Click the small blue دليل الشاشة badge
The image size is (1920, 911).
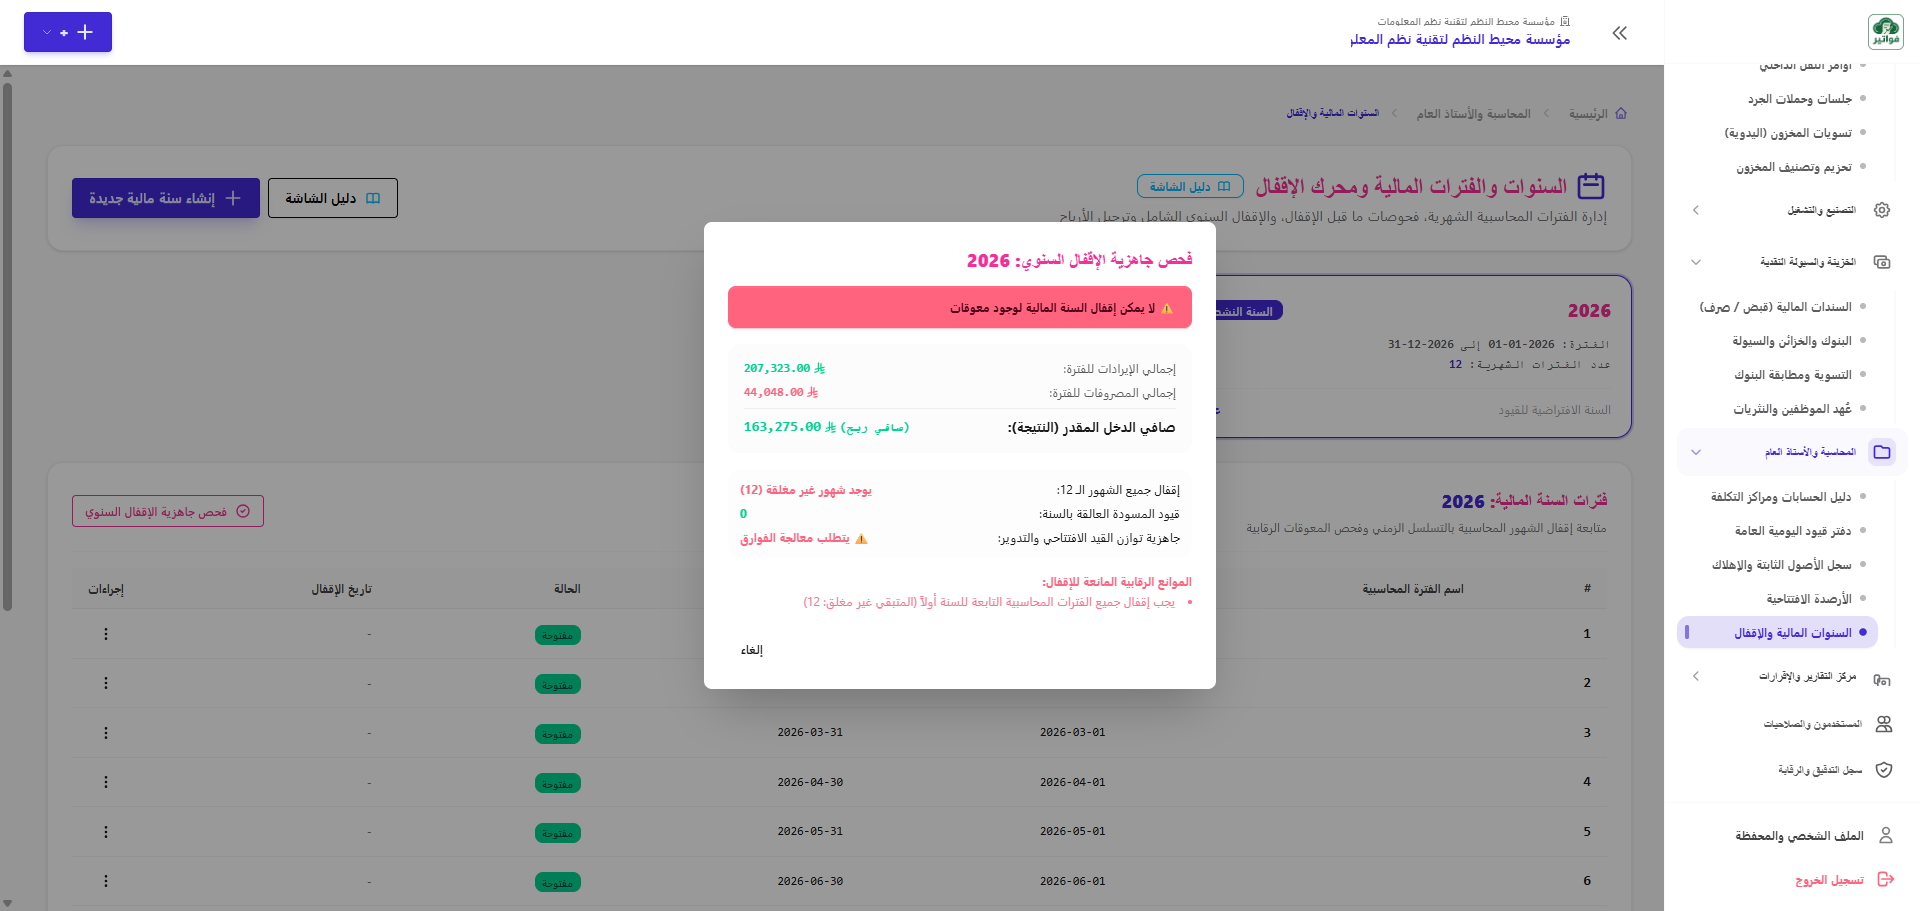coord(1190,186)
